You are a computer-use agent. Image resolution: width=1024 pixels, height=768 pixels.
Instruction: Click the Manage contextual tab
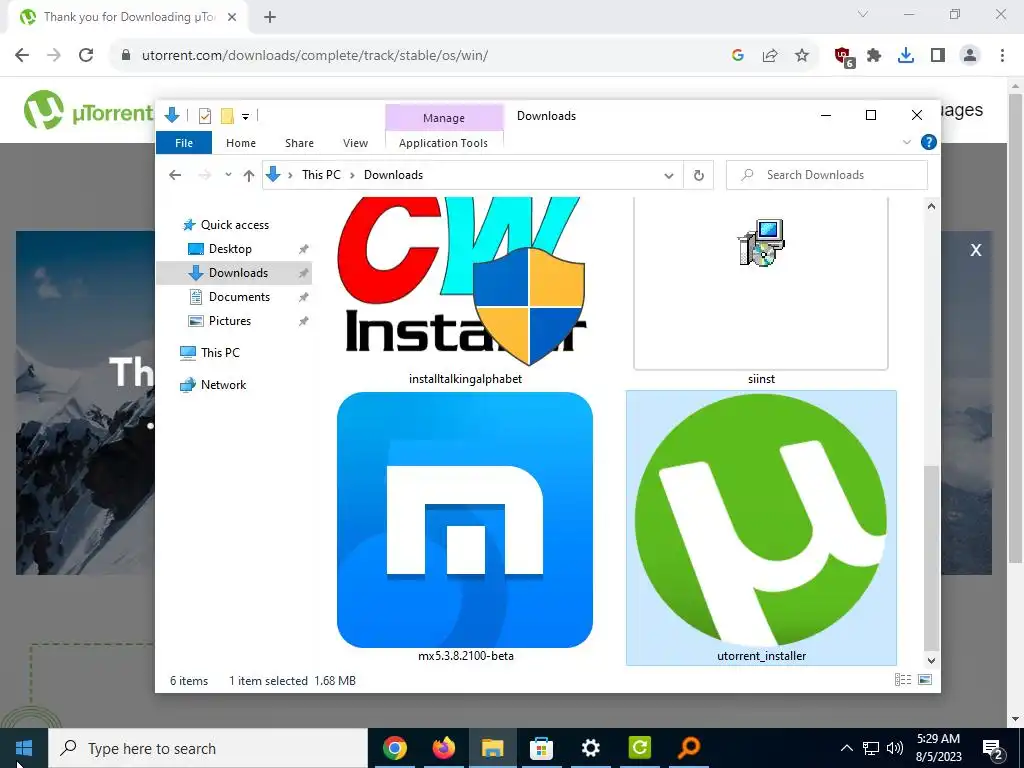point(444,118)
